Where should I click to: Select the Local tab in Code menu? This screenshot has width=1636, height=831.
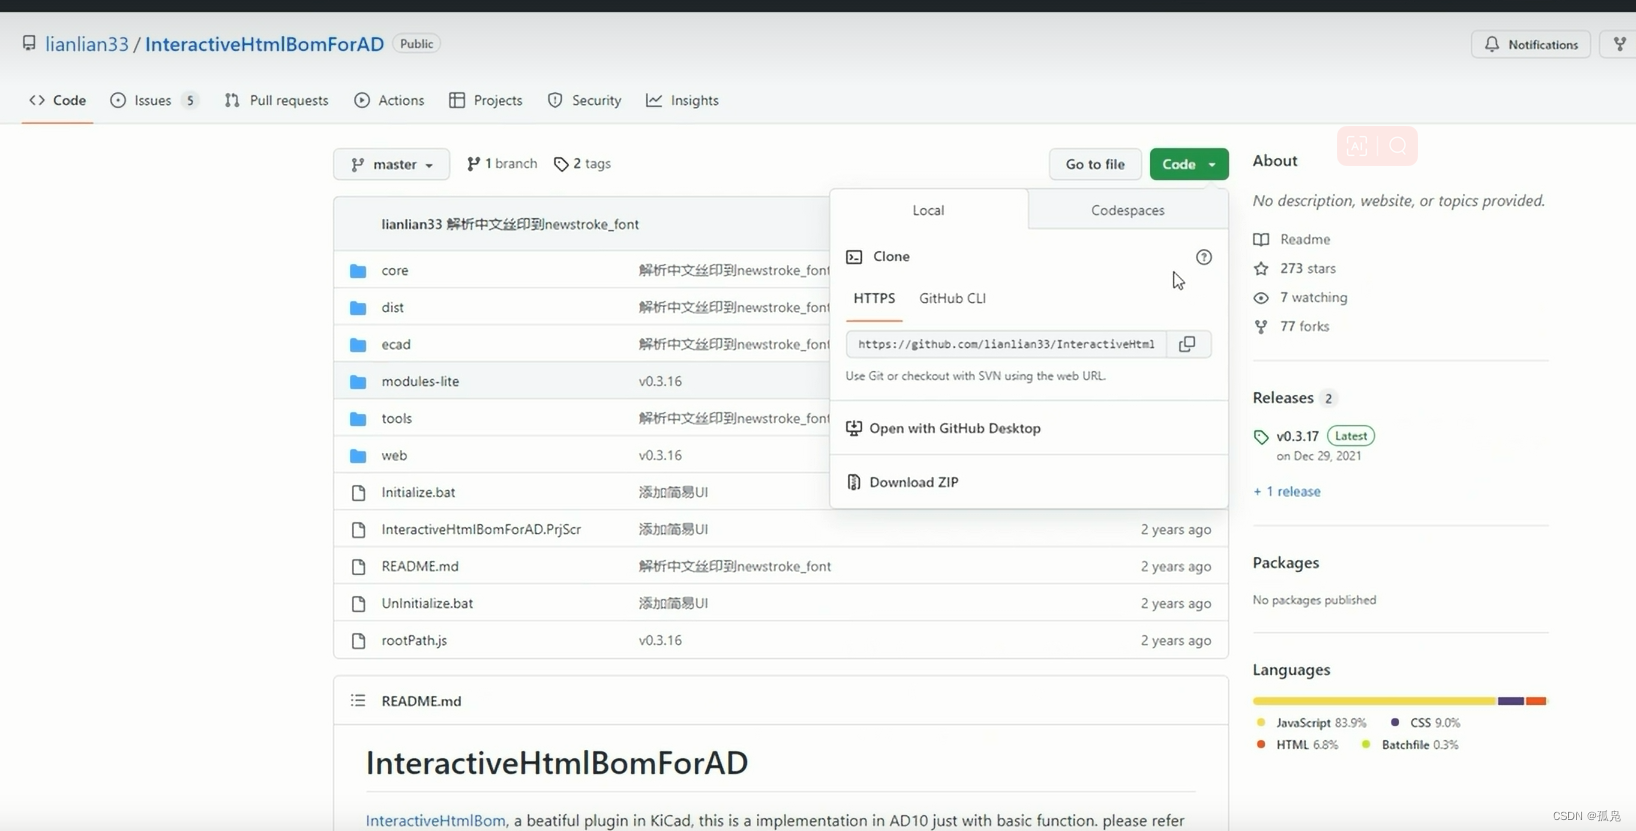click(928, 210)
